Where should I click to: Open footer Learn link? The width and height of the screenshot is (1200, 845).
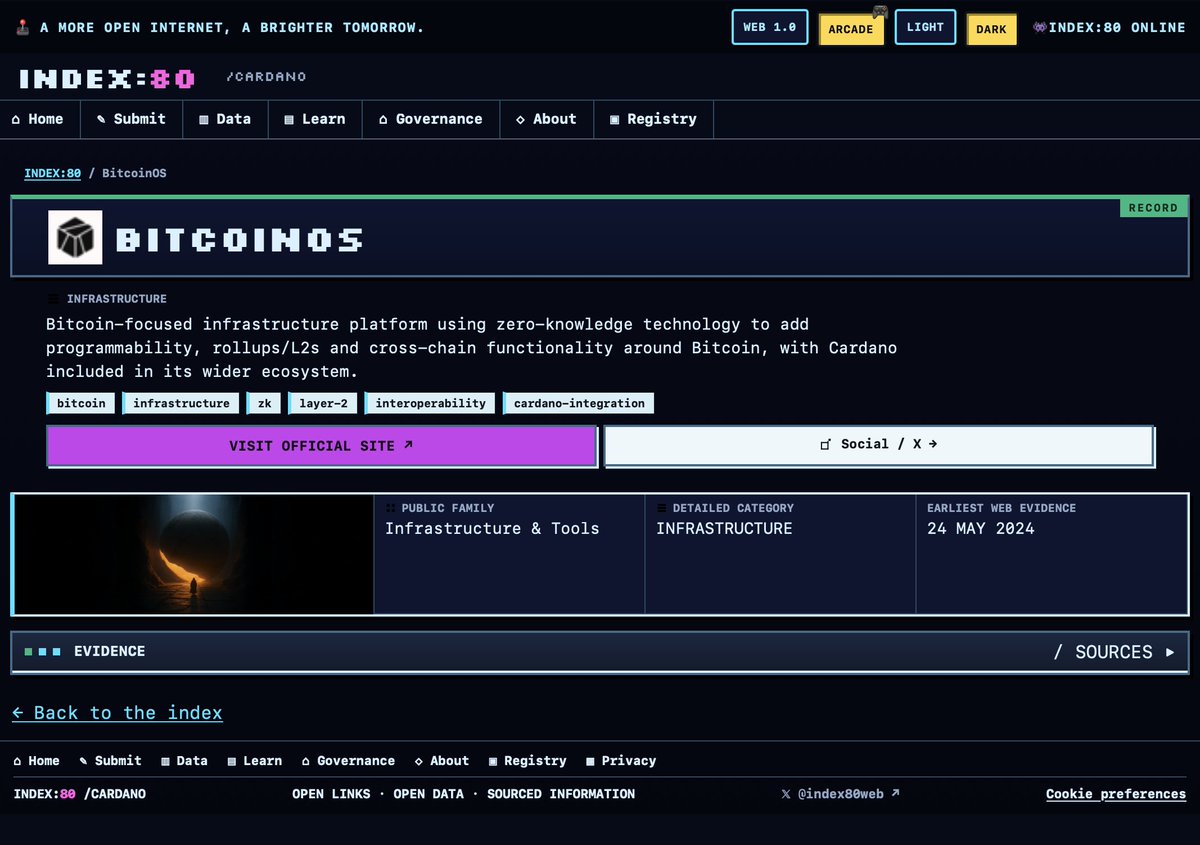coord(255,761)
